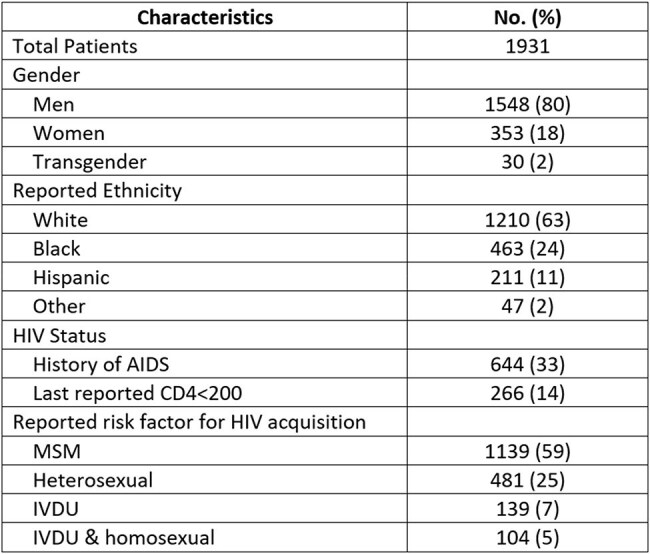Viewport: 650px width, 554px height.
Task: Select the History of AIDS label
Action: tap(101, 364)
